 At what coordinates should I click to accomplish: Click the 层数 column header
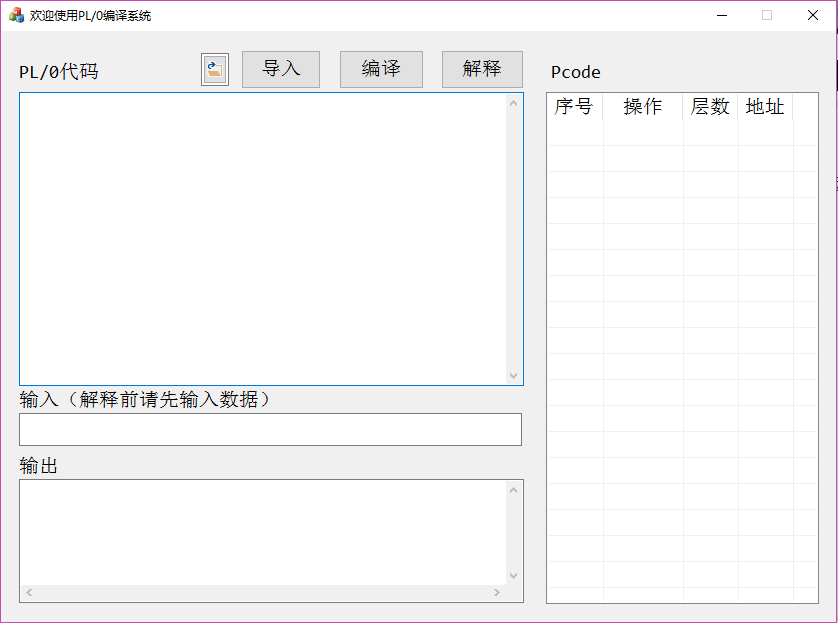(x=710, y=106)
